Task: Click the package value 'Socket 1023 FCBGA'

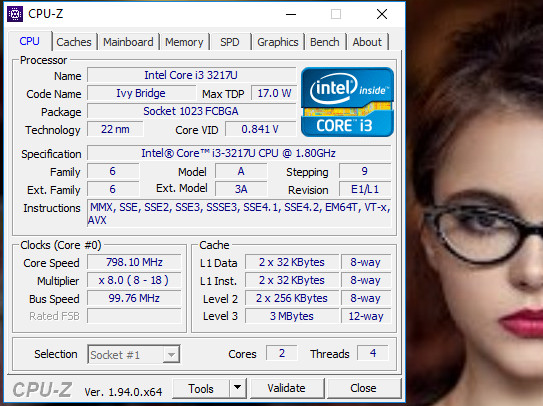Action: pyautogui.click(x=191, y=111)
